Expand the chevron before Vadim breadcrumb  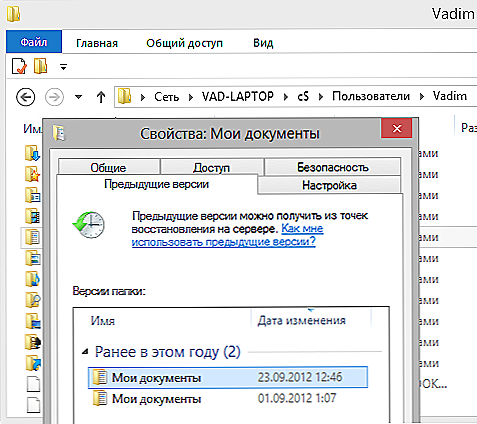pyautogui.click(x=422, y=97)
